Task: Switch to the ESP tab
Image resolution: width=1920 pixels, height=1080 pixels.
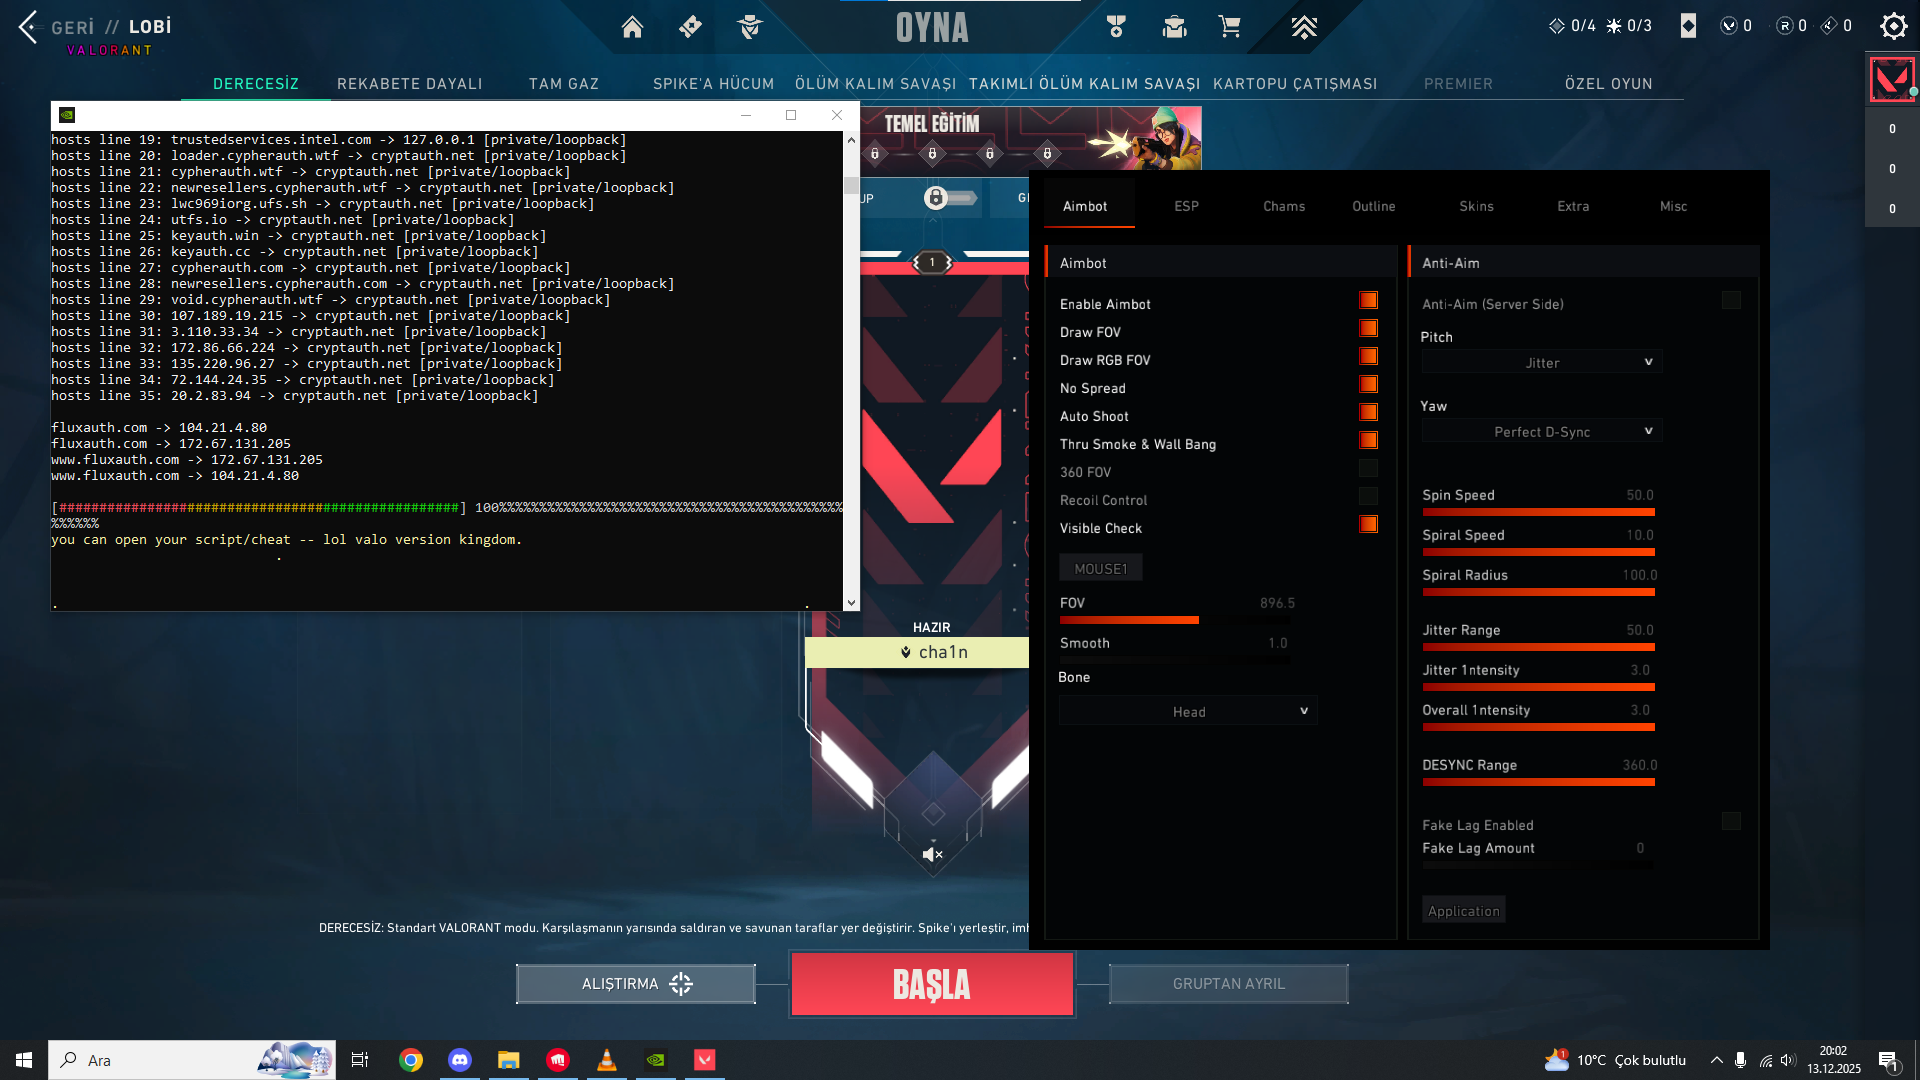Action: point(1186,206)
